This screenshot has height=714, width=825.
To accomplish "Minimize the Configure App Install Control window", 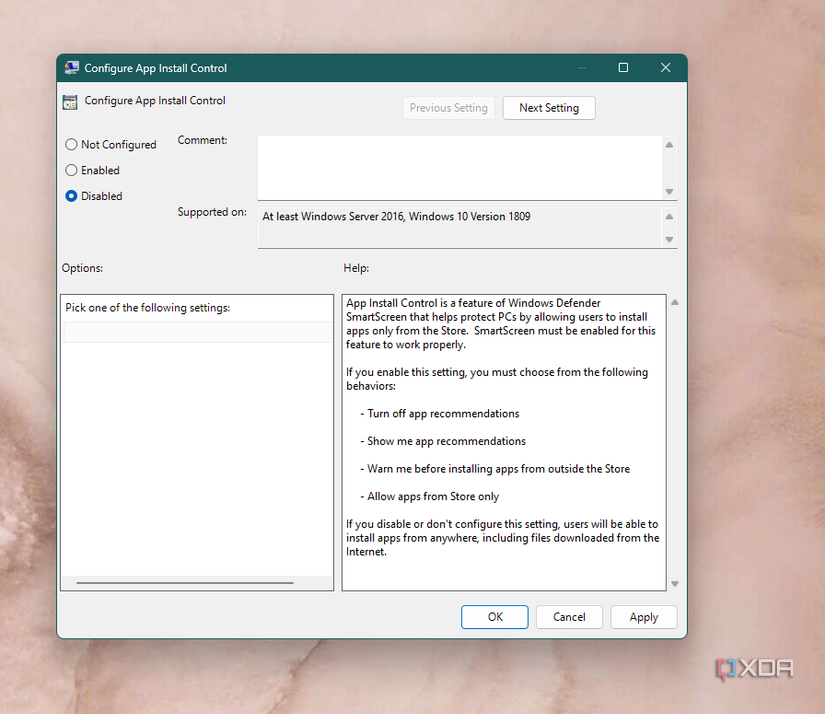I will point(581,68).
